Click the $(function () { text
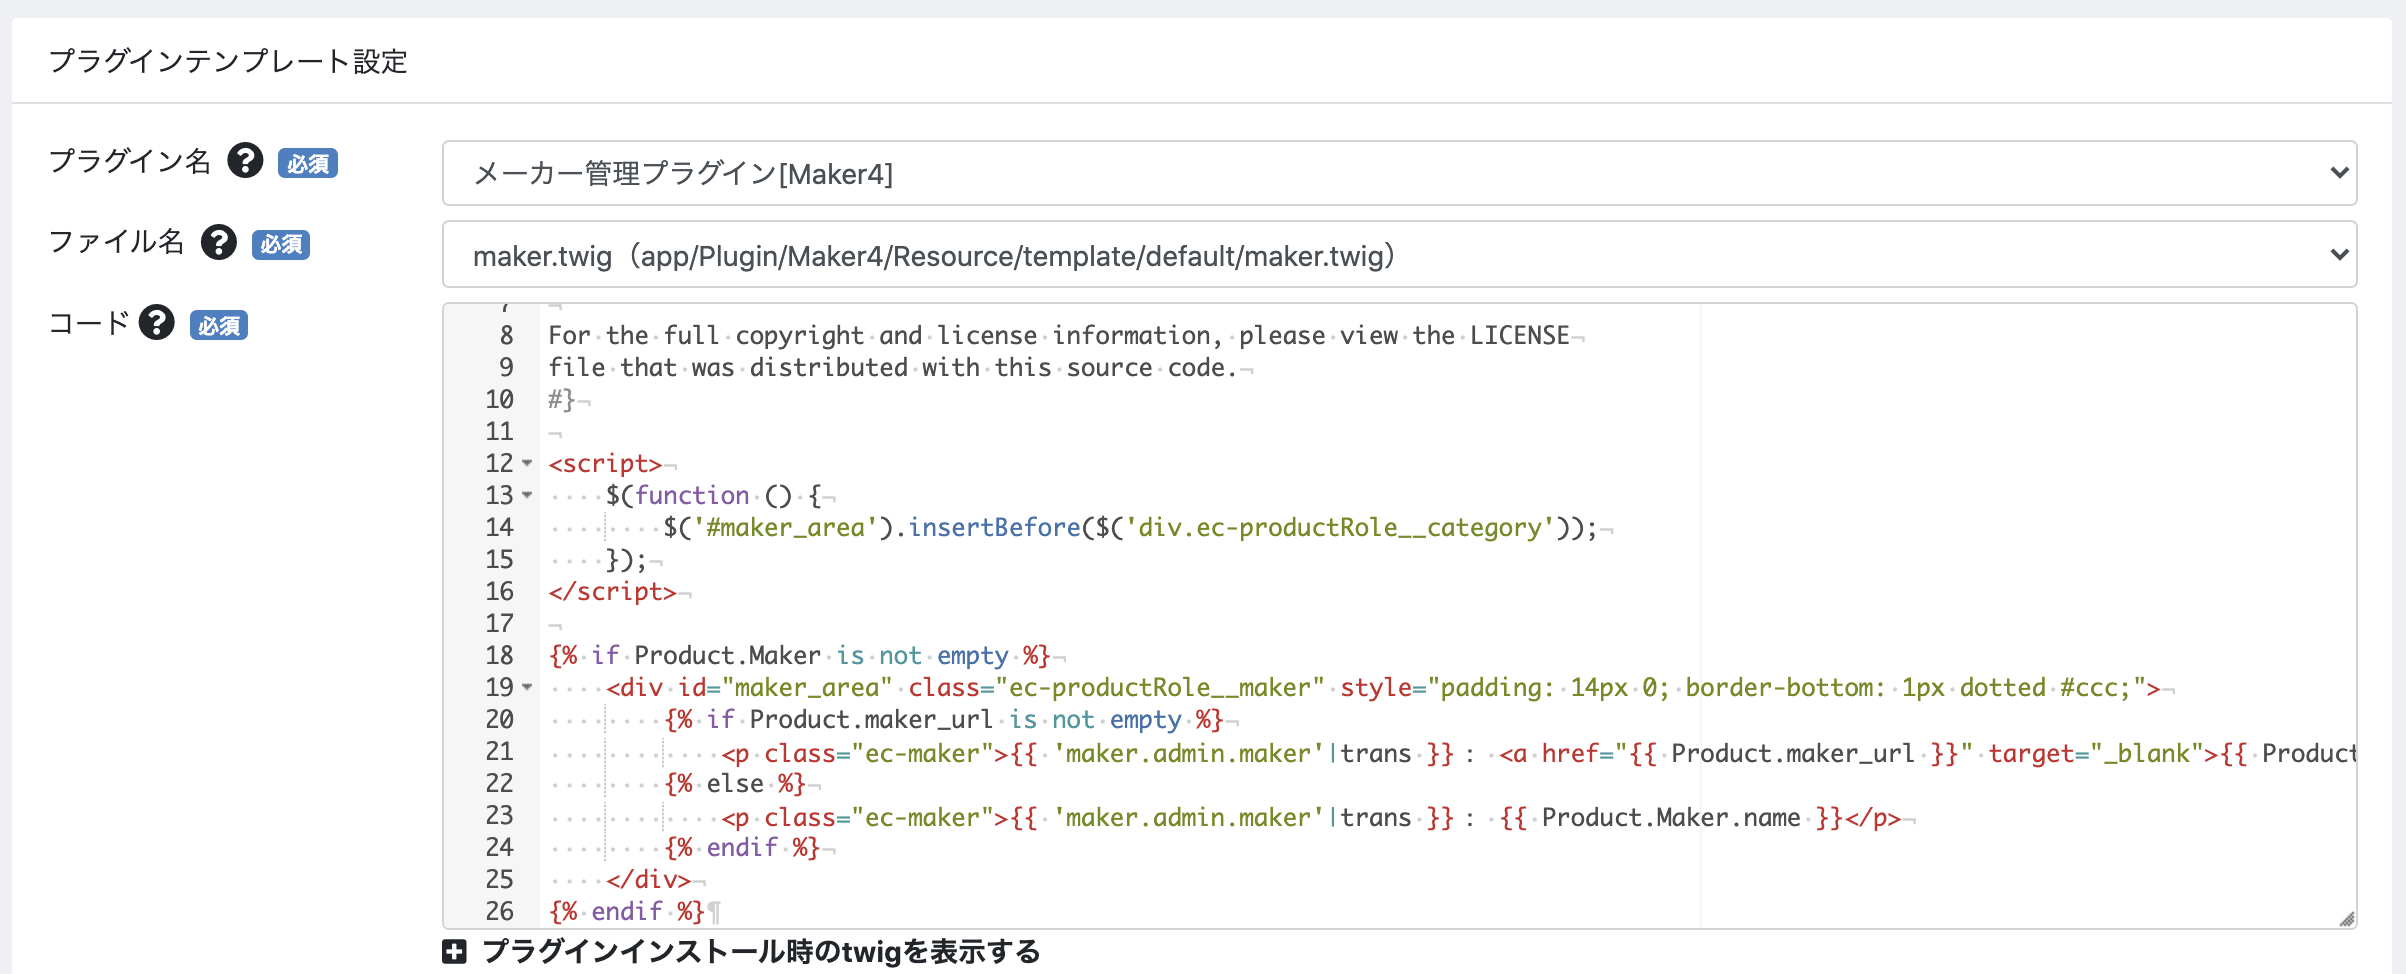 713,495
